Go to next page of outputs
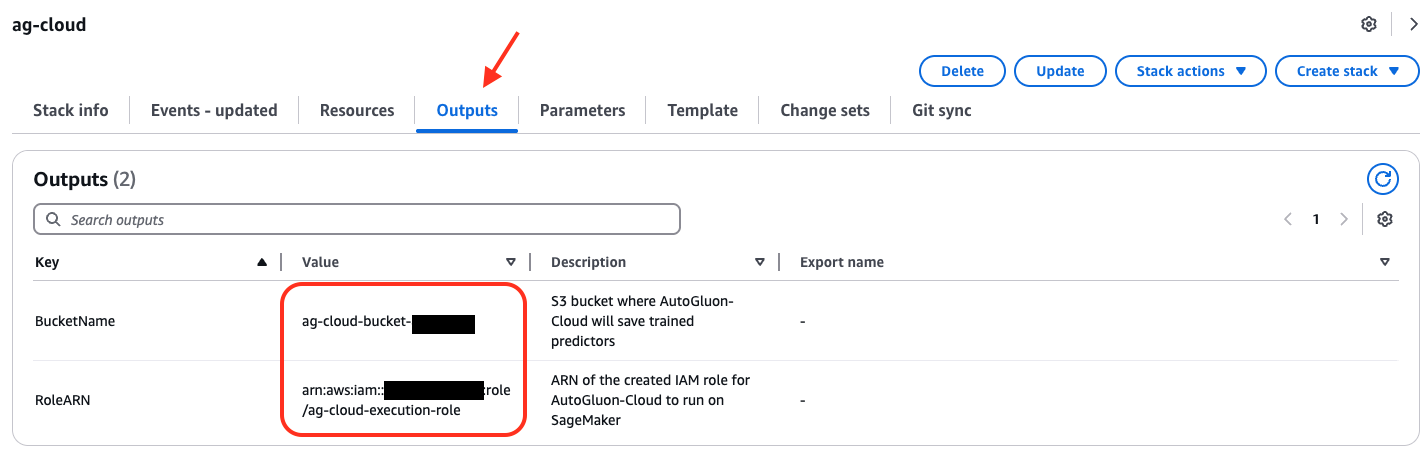 pyautogui.click(x=1344, y=219)
